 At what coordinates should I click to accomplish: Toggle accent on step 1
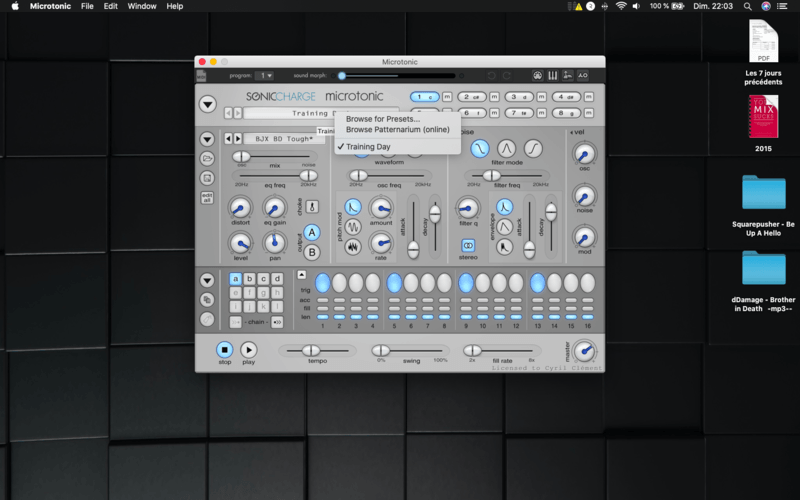pos(322,300)
